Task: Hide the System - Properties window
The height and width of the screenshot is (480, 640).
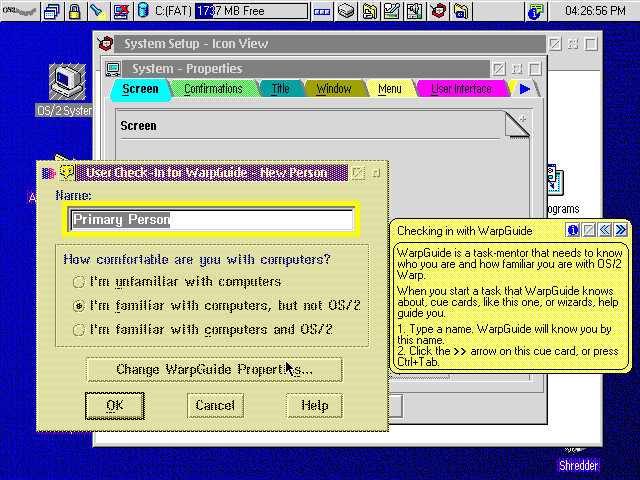Action: (499, 69)
